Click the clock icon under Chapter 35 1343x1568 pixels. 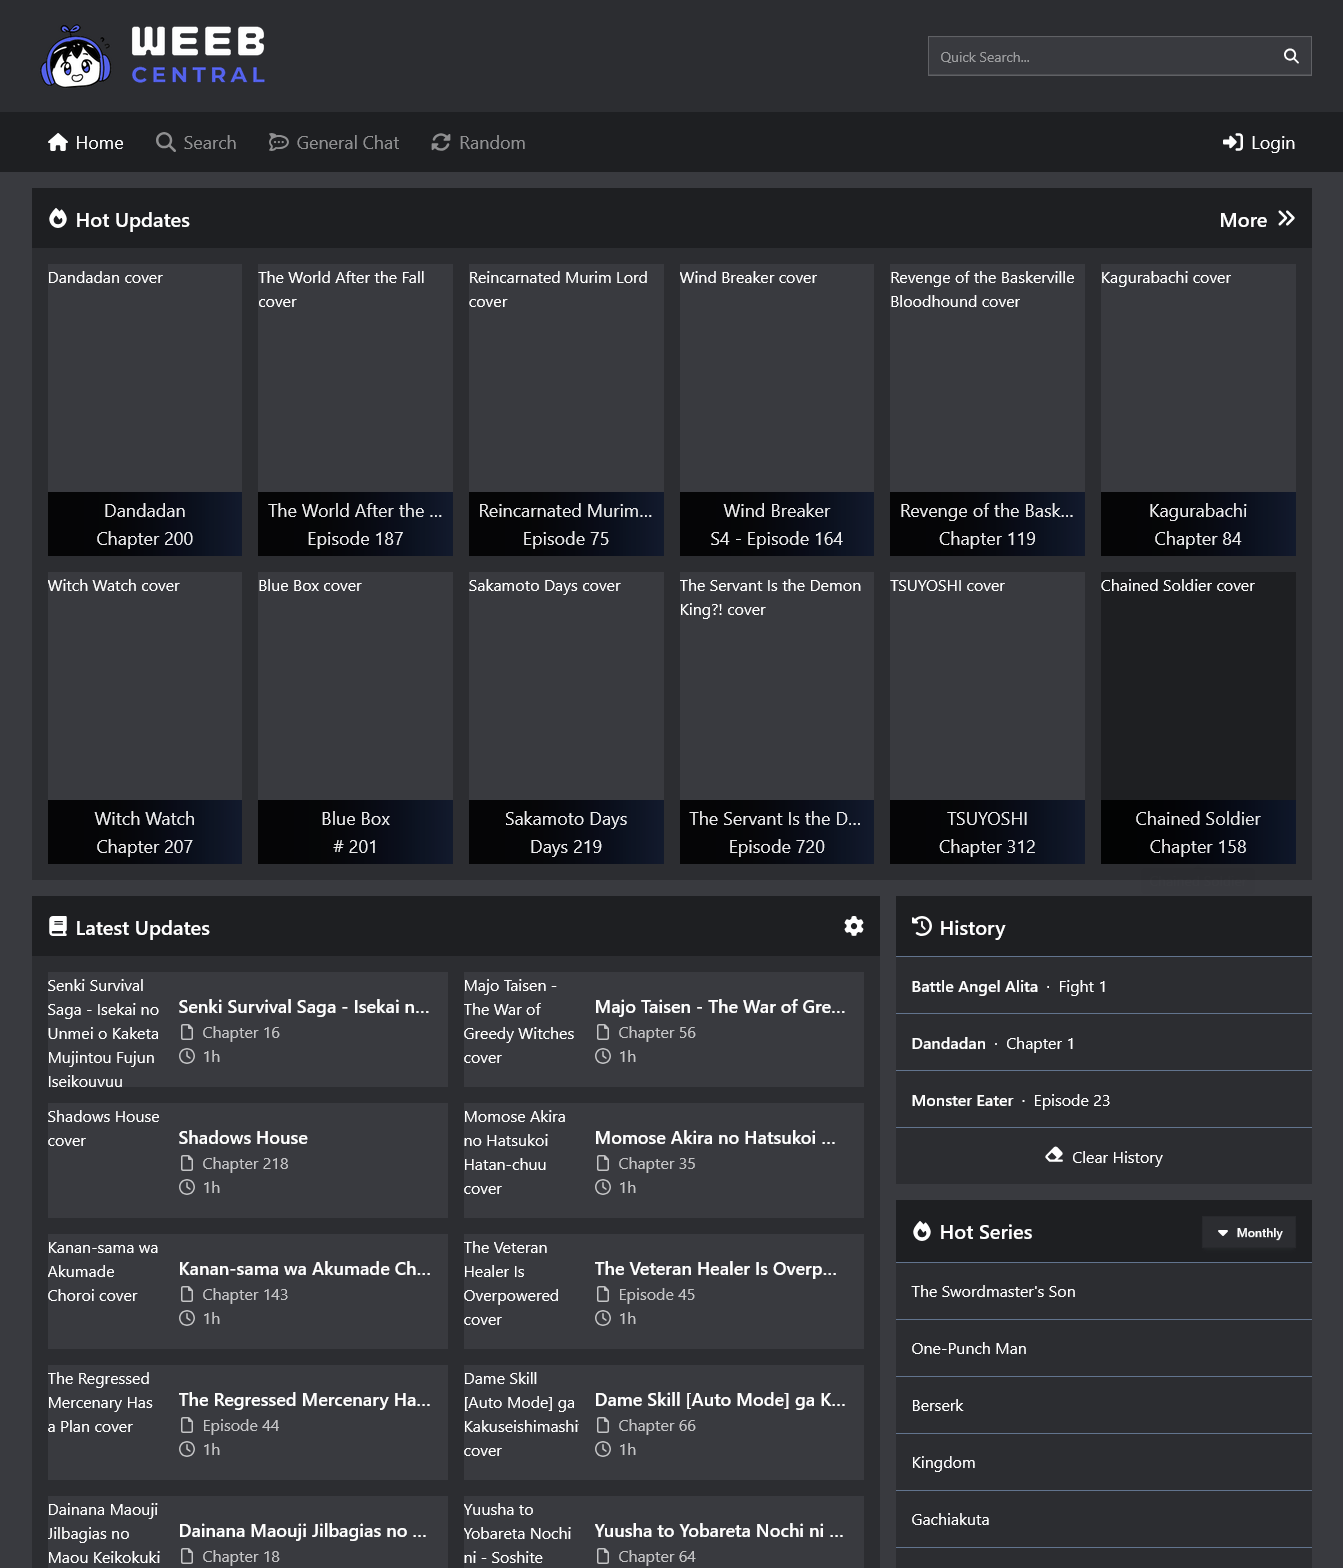pyautogui.click(x=603, y=1187)
